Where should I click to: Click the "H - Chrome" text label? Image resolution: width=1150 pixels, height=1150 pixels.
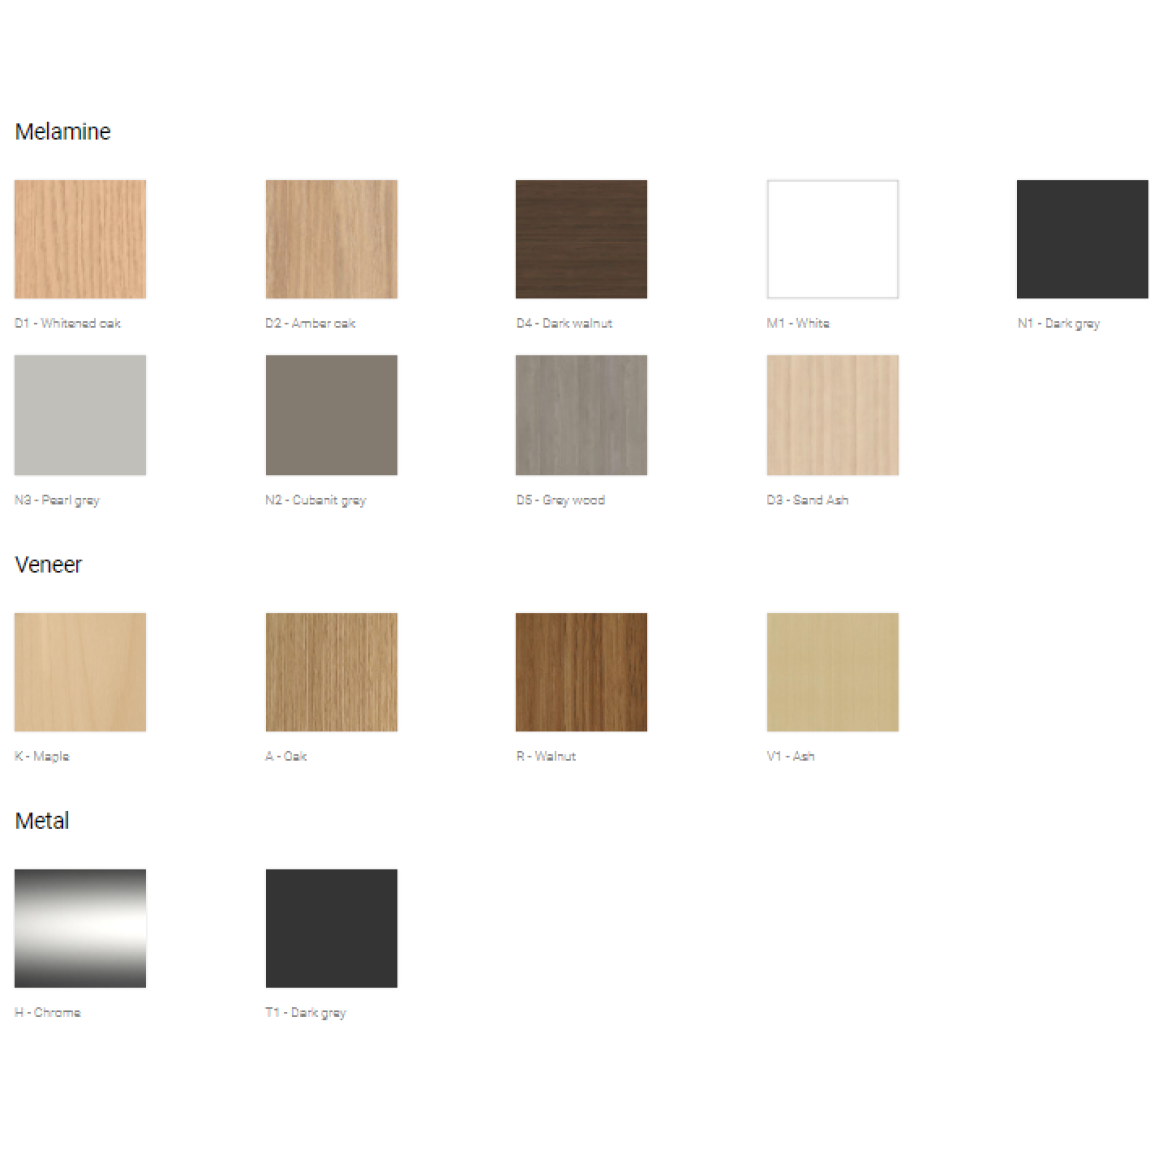tap(48, 1012)
